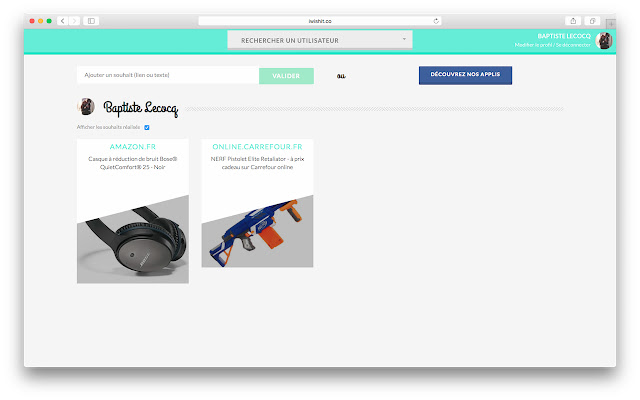Show all tabs using tab overview icon
The image size is (640, 400).
coord(592,21)
